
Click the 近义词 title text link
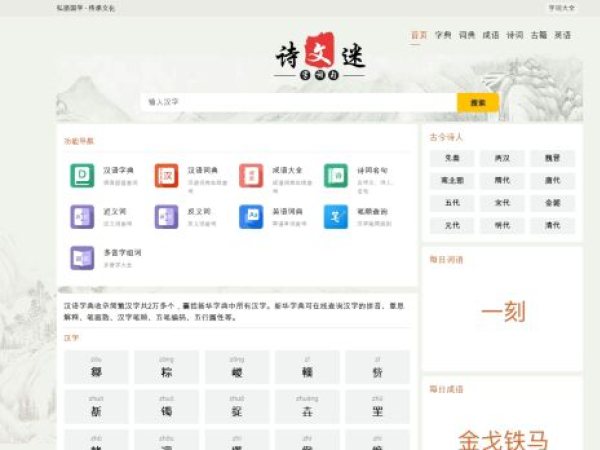coord(115,211)
